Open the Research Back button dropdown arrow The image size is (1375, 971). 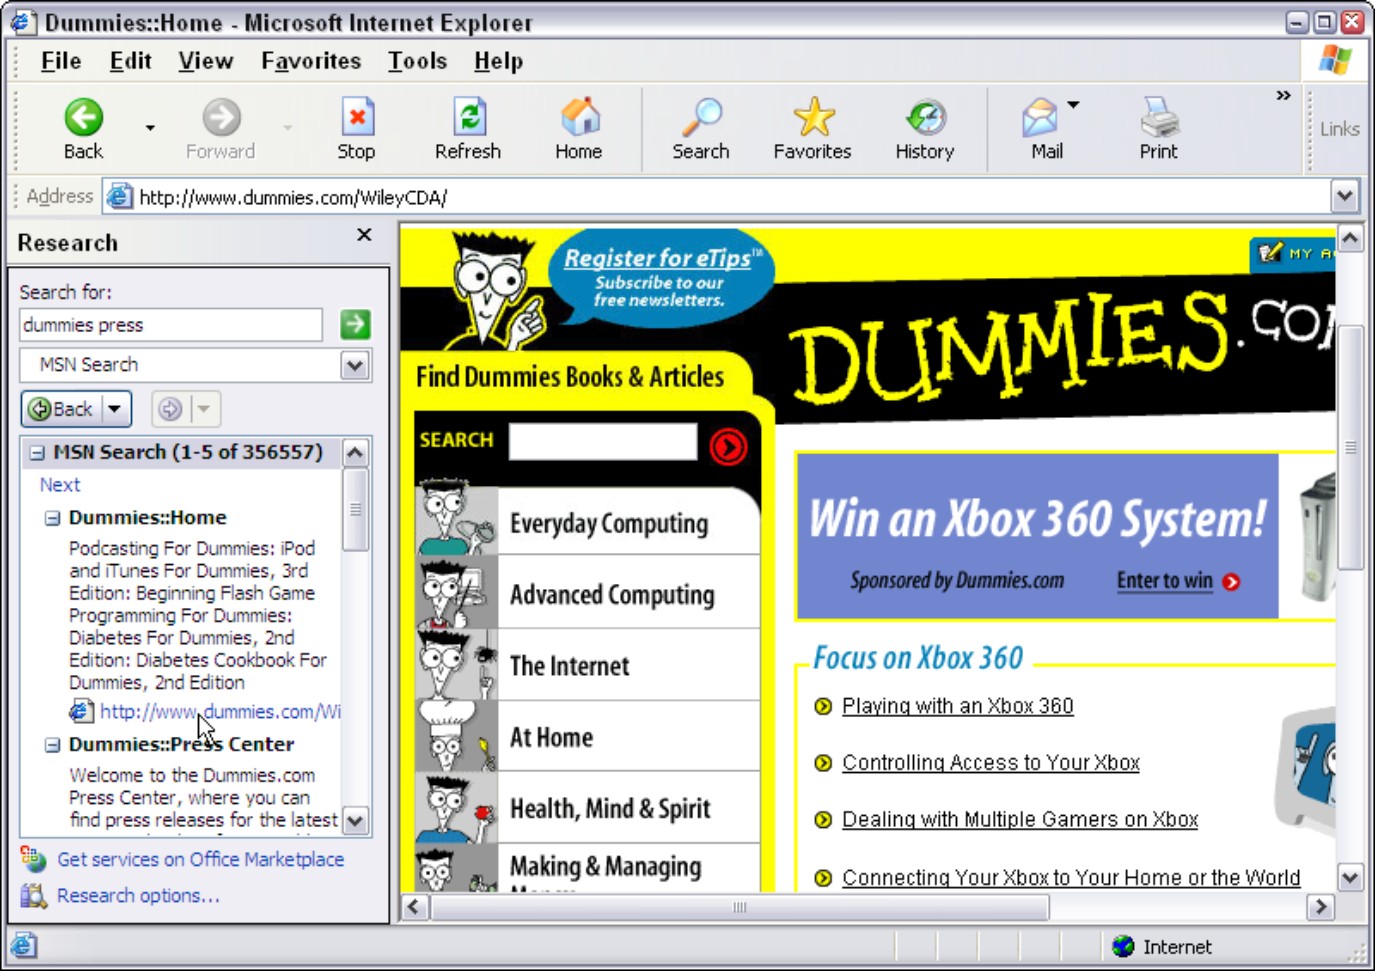point(115,408)
